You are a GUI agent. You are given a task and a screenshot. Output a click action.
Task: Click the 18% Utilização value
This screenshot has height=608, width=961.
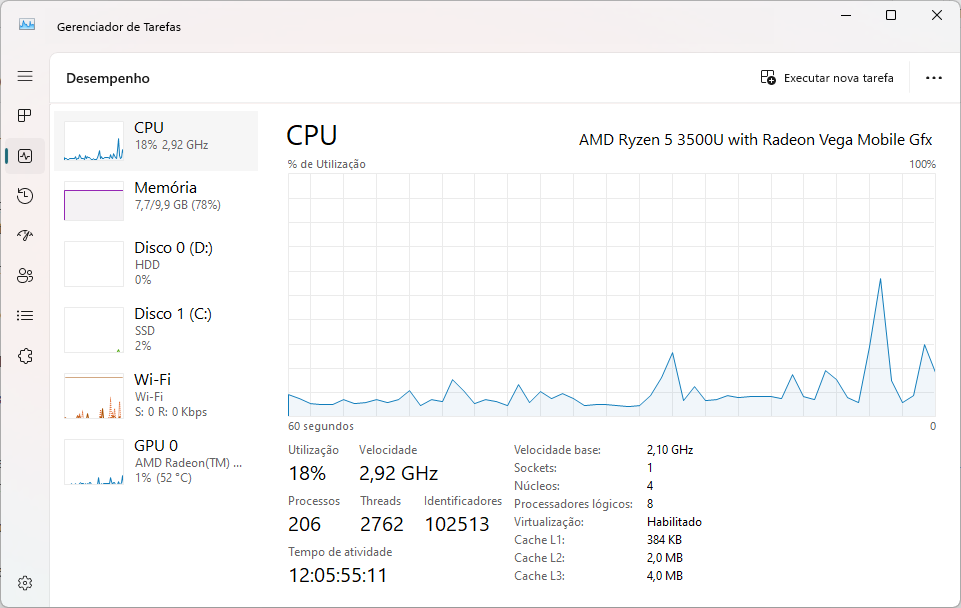(307, 473)
